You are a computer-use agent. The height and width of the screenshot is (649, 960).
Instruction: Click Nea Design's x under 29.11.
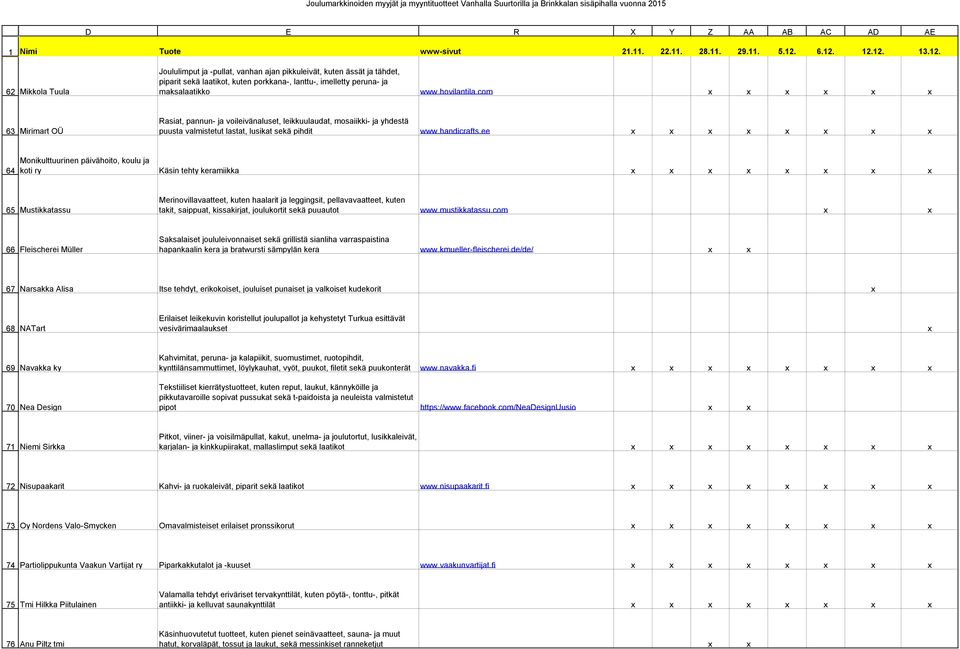coord(749,408)
